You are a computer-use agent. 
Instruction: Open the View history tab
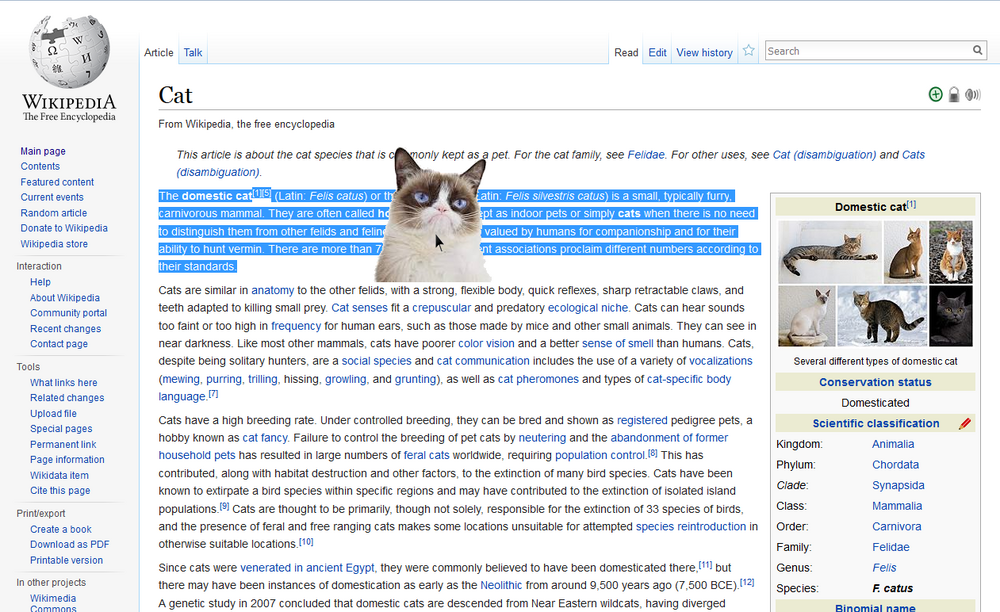[x=704, y=52]
